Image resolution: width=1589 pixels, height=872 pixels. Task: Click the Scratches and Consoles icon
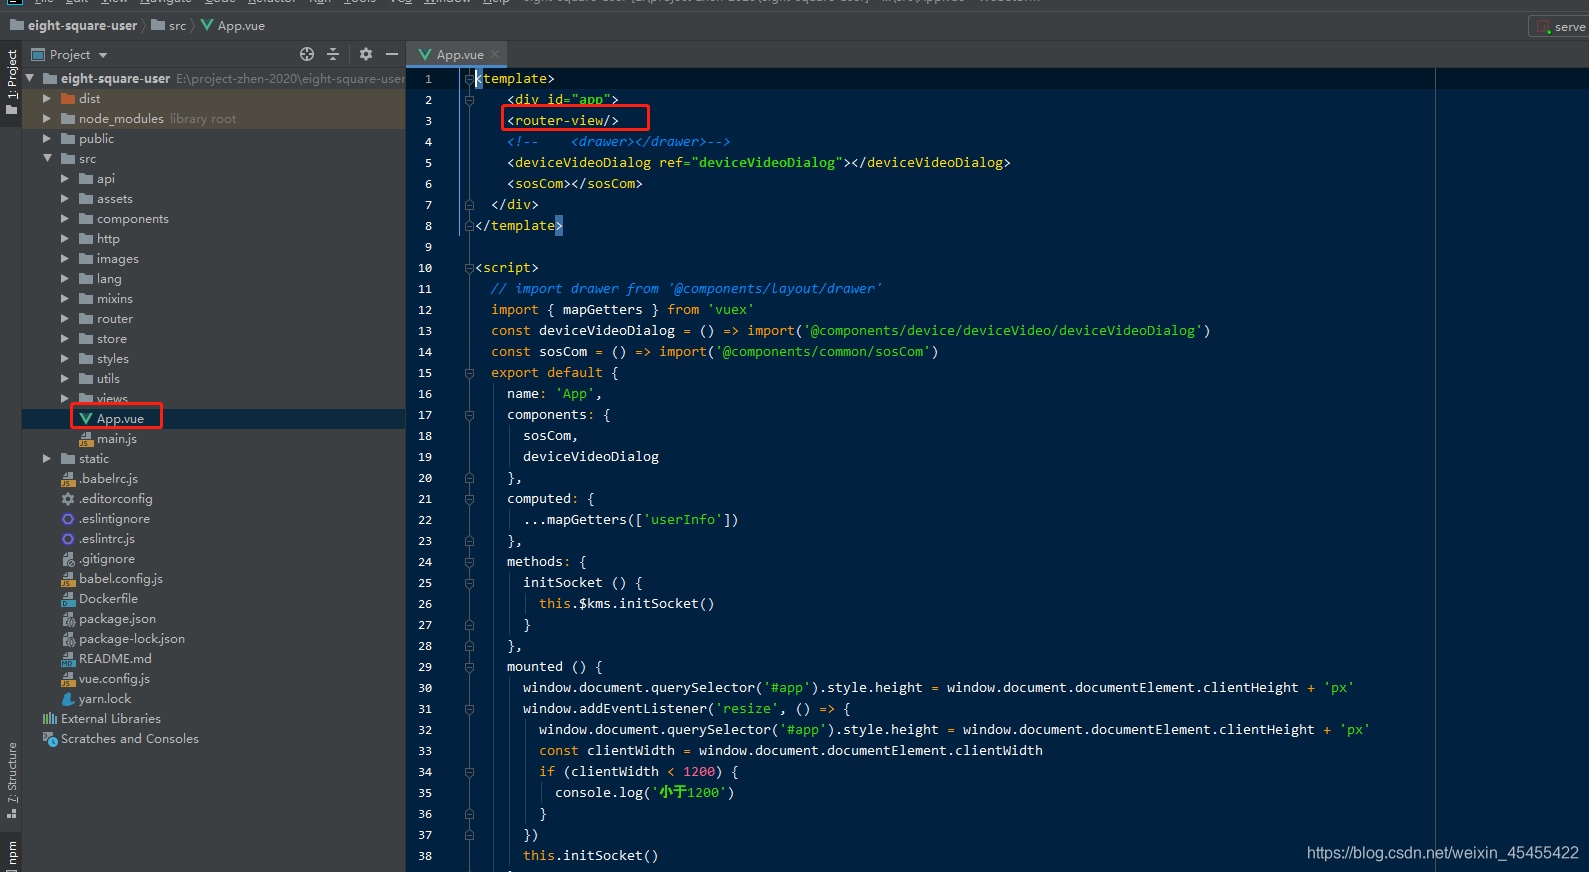pyautogui.click(x=50, y=738)
